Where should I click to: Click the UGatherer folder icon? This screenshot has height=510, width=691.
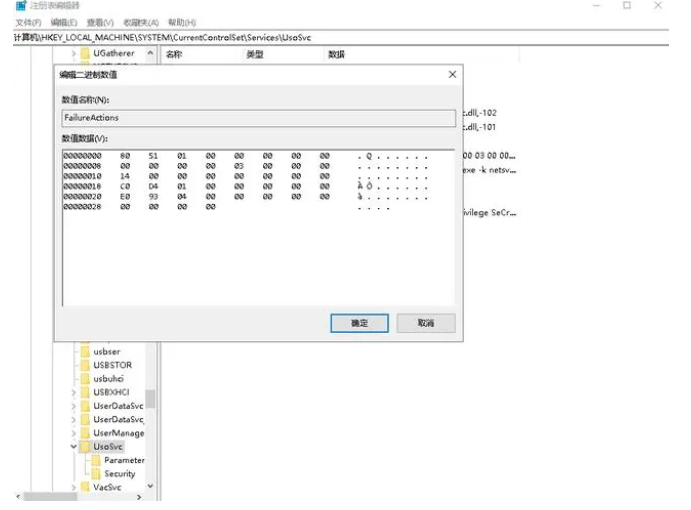[85, 53]
